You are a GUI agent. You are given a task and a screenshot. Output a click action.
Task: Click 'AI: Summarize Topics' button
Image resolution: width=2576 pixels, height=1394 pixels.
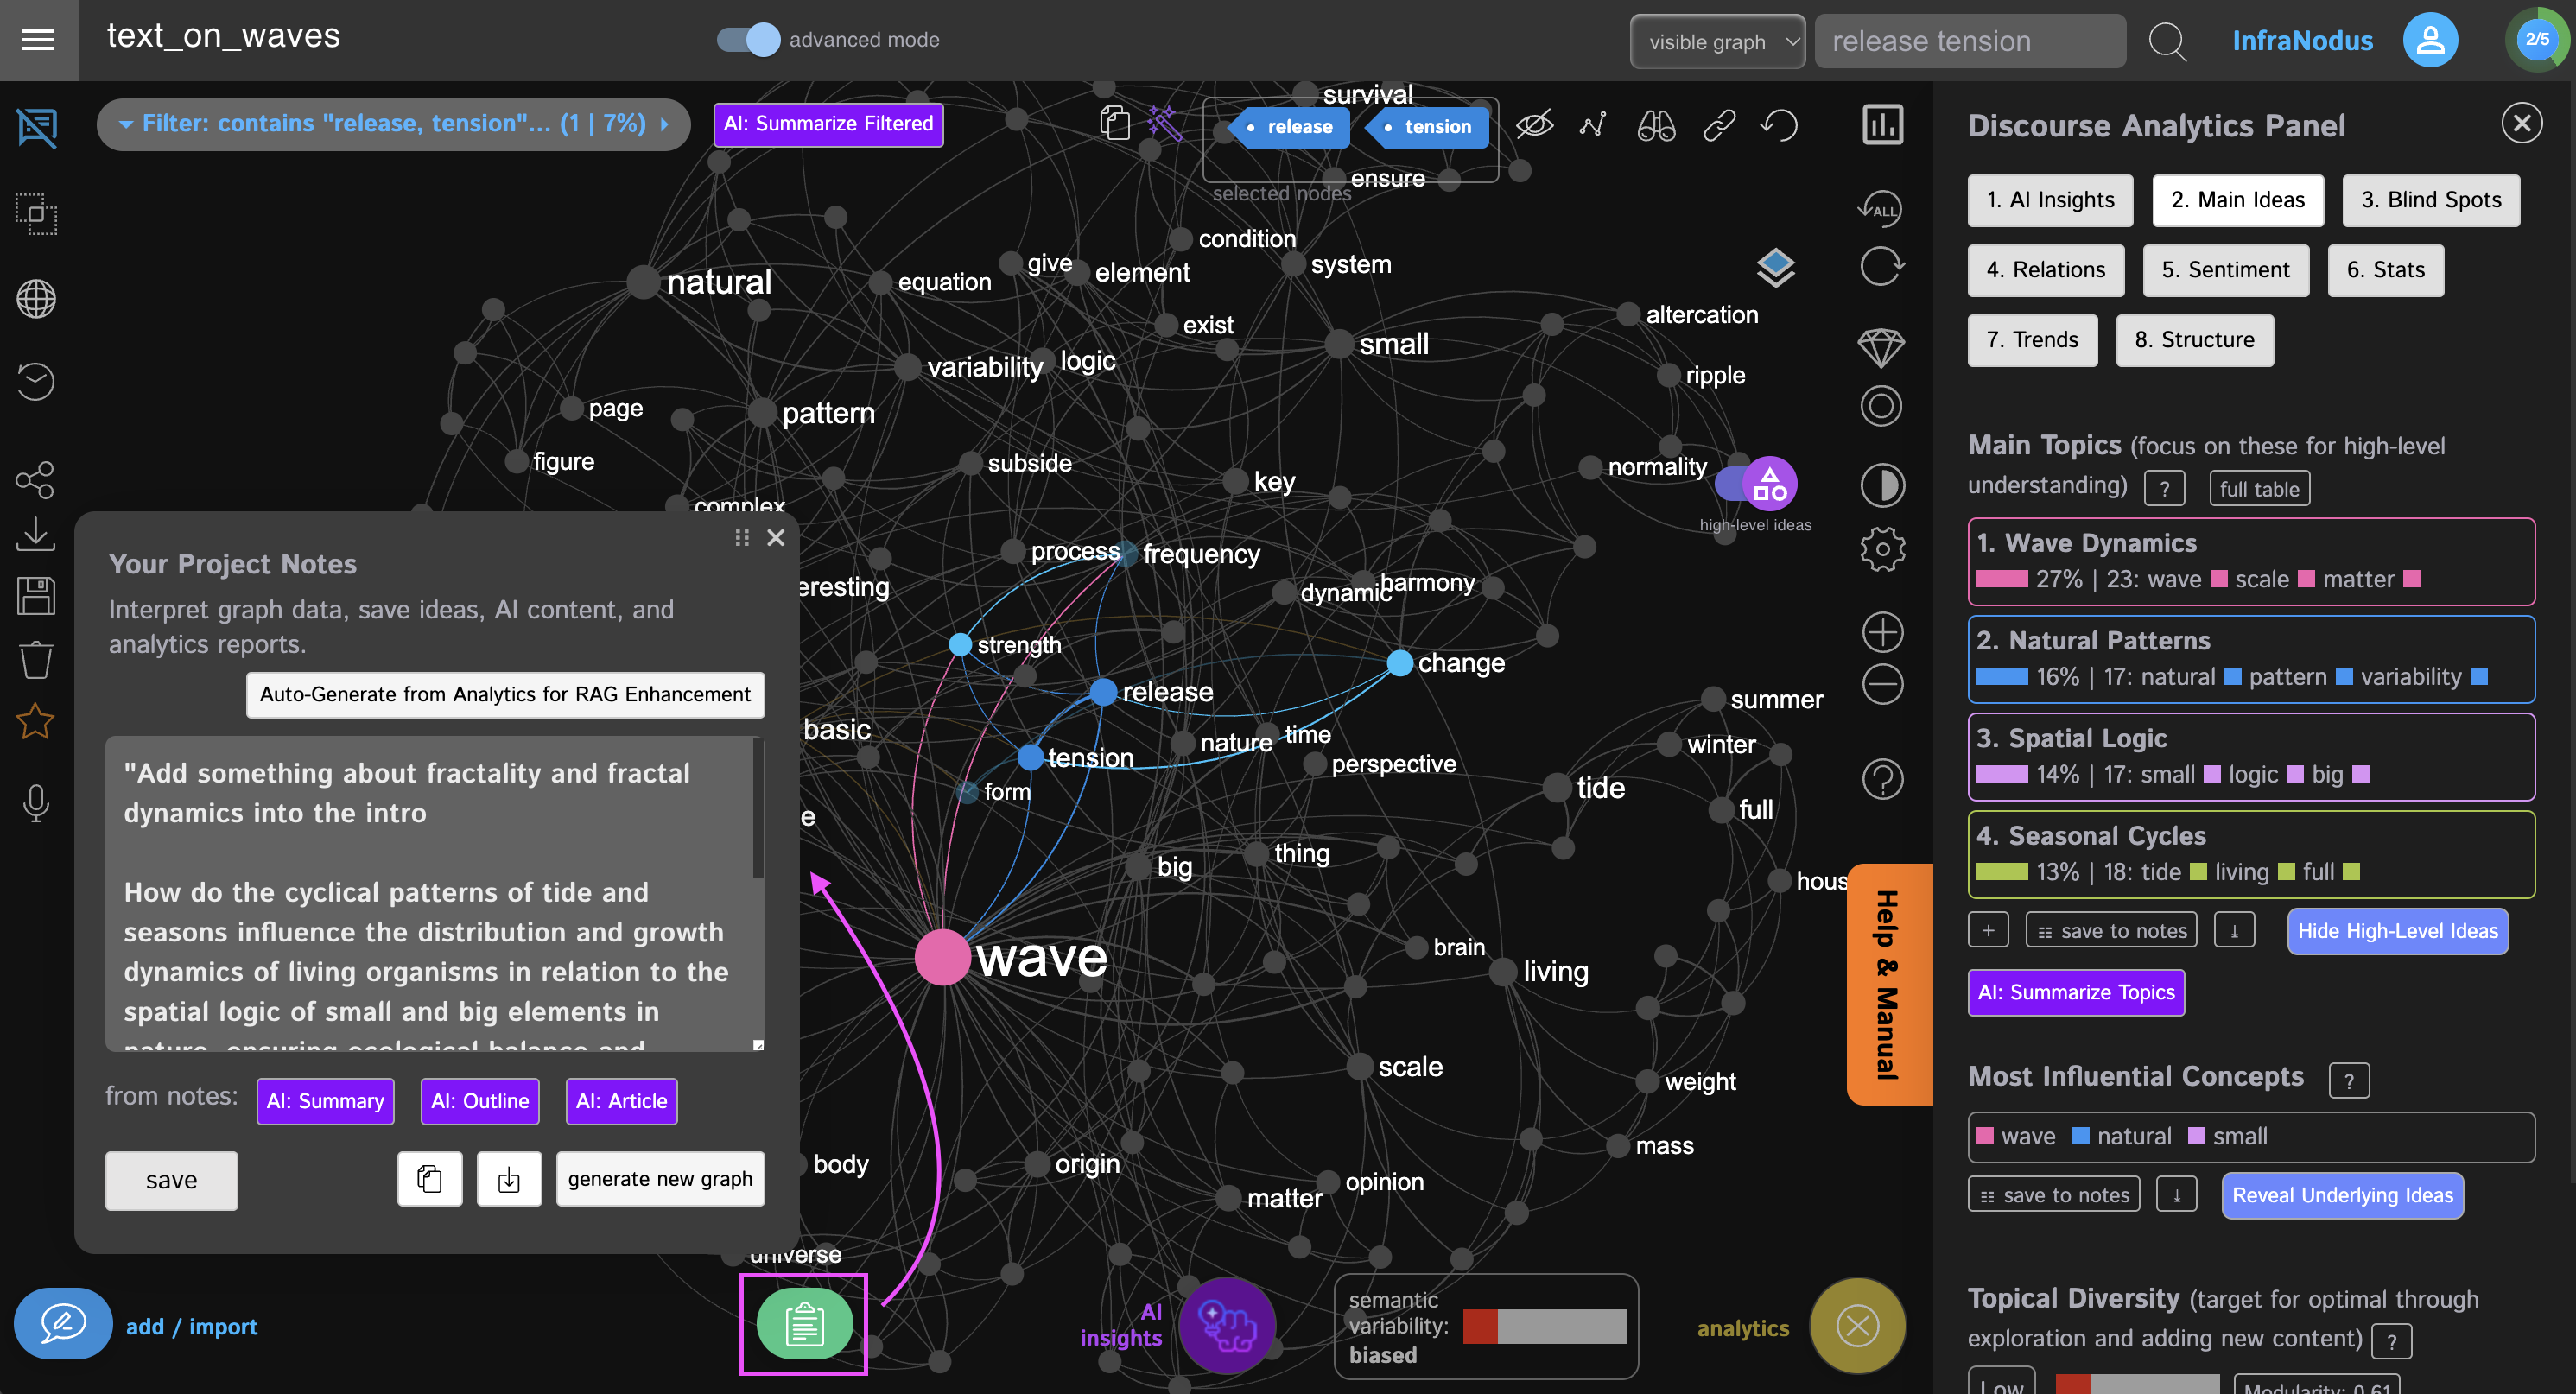2076,993
